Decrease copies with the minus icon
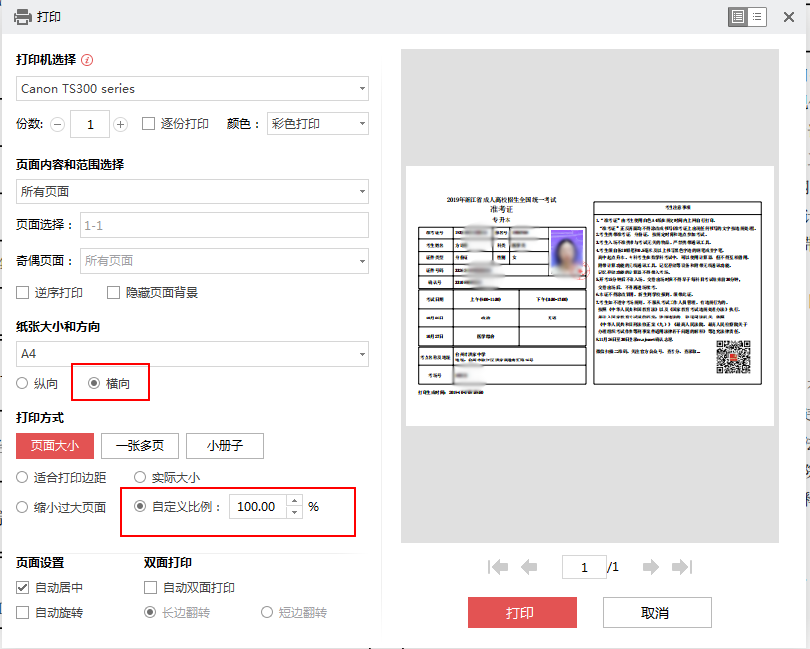 58,124
